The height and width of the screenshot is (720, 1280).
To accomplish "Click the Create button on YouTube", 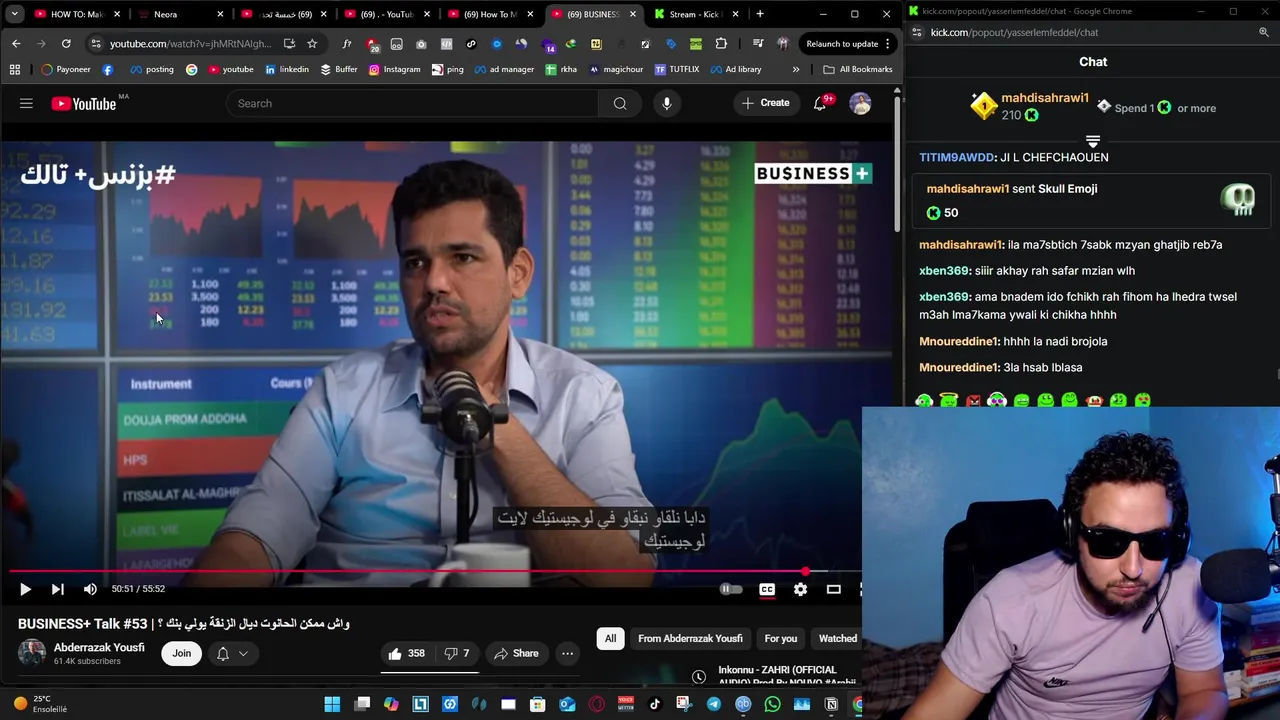I will (x=766, y=103).
